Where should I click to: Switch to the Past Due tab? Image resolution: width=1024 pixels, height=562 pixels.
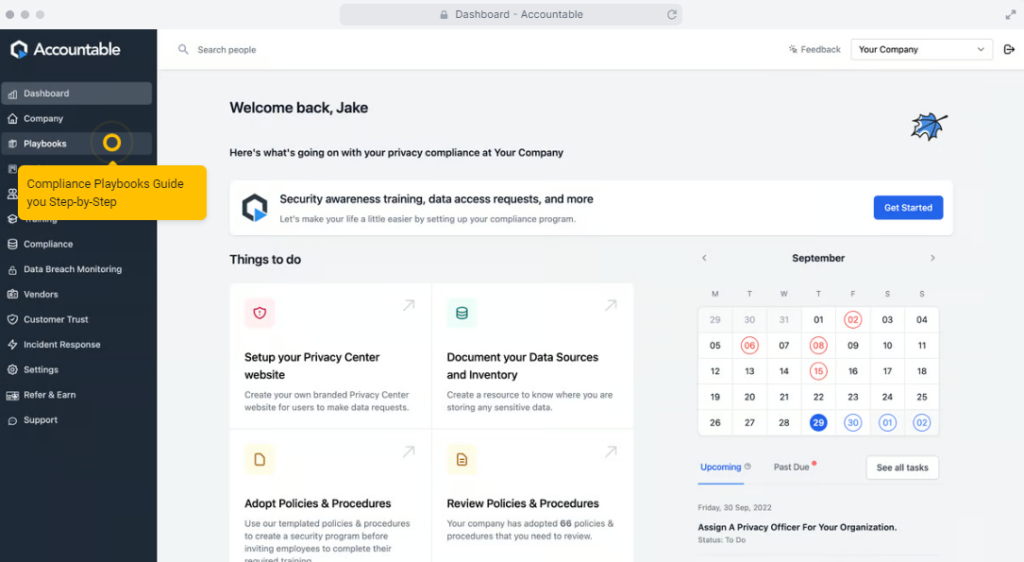[792, 467]
